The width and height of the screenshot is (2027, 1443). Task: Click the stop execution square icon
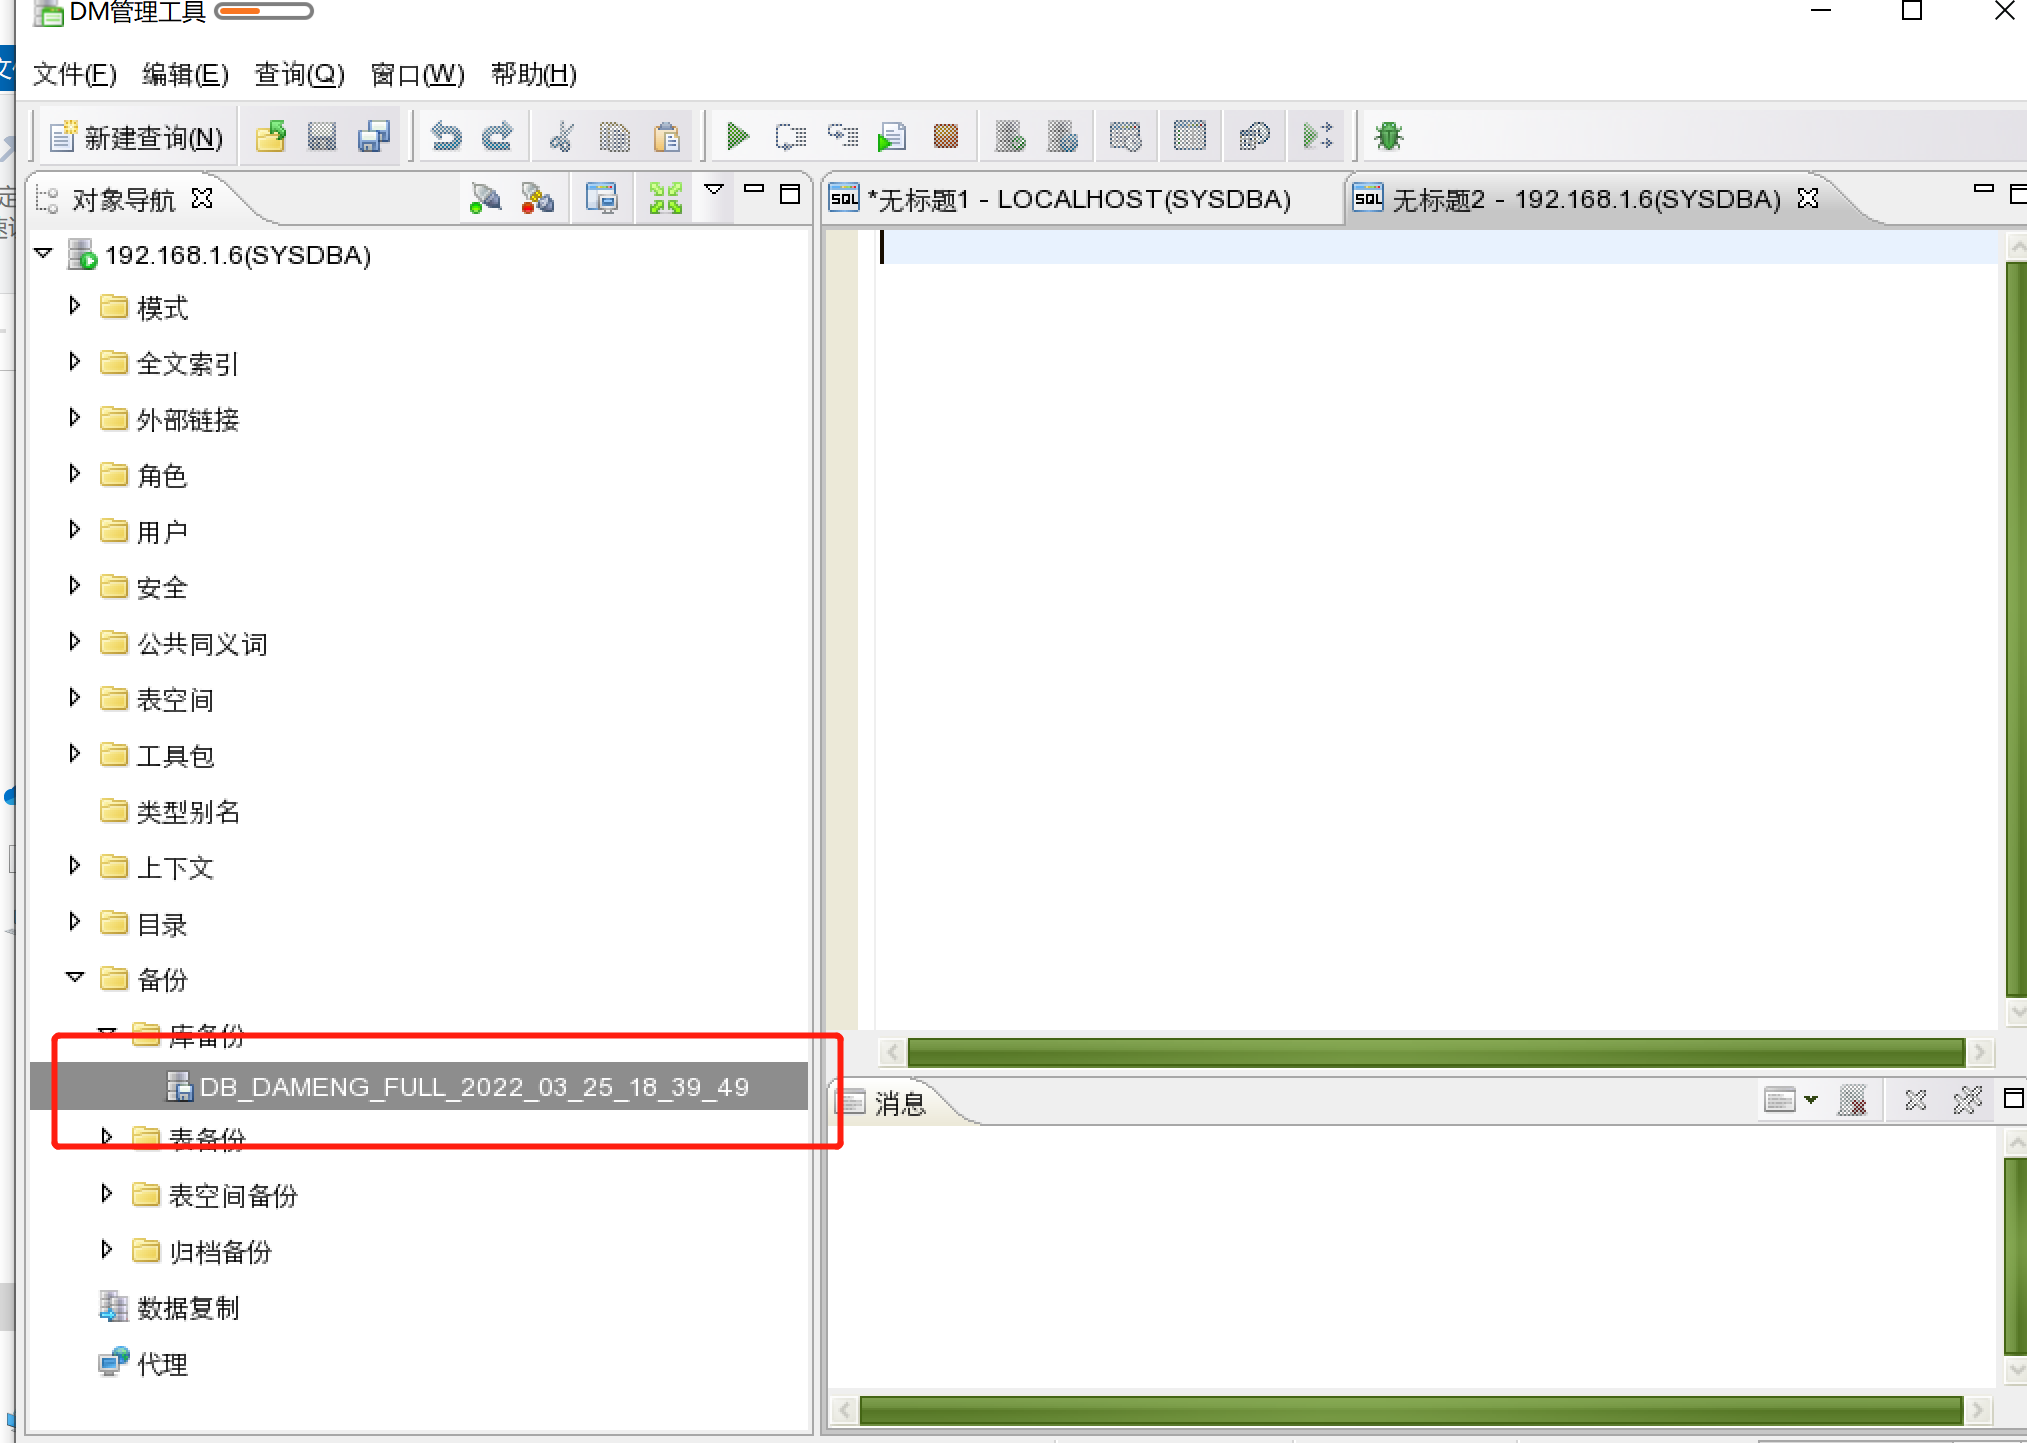945,136
